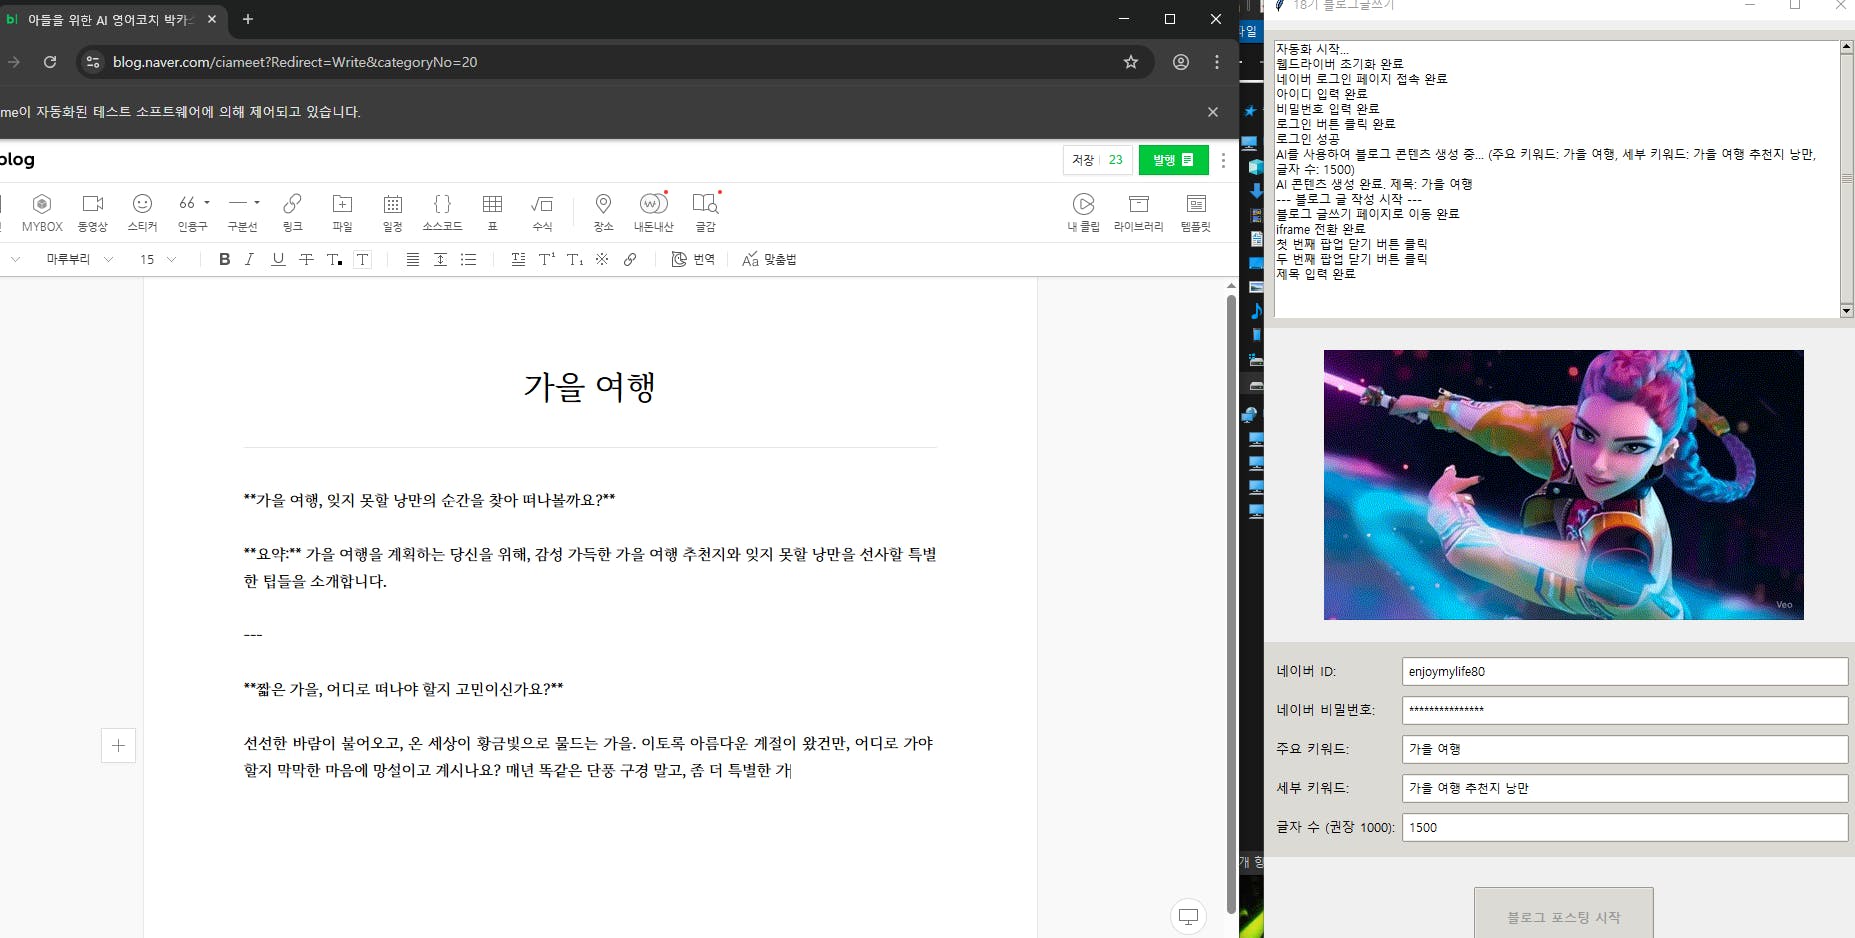Open the font size 15 dropdown
This screenshot has height=938, width=1855.
[x=158, y=259]
